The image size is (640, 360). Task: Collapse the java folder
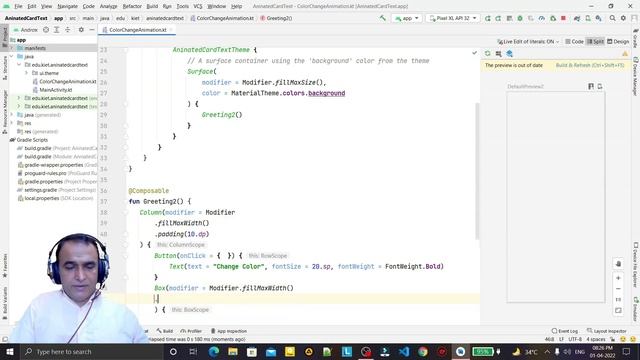pos(12,56)
